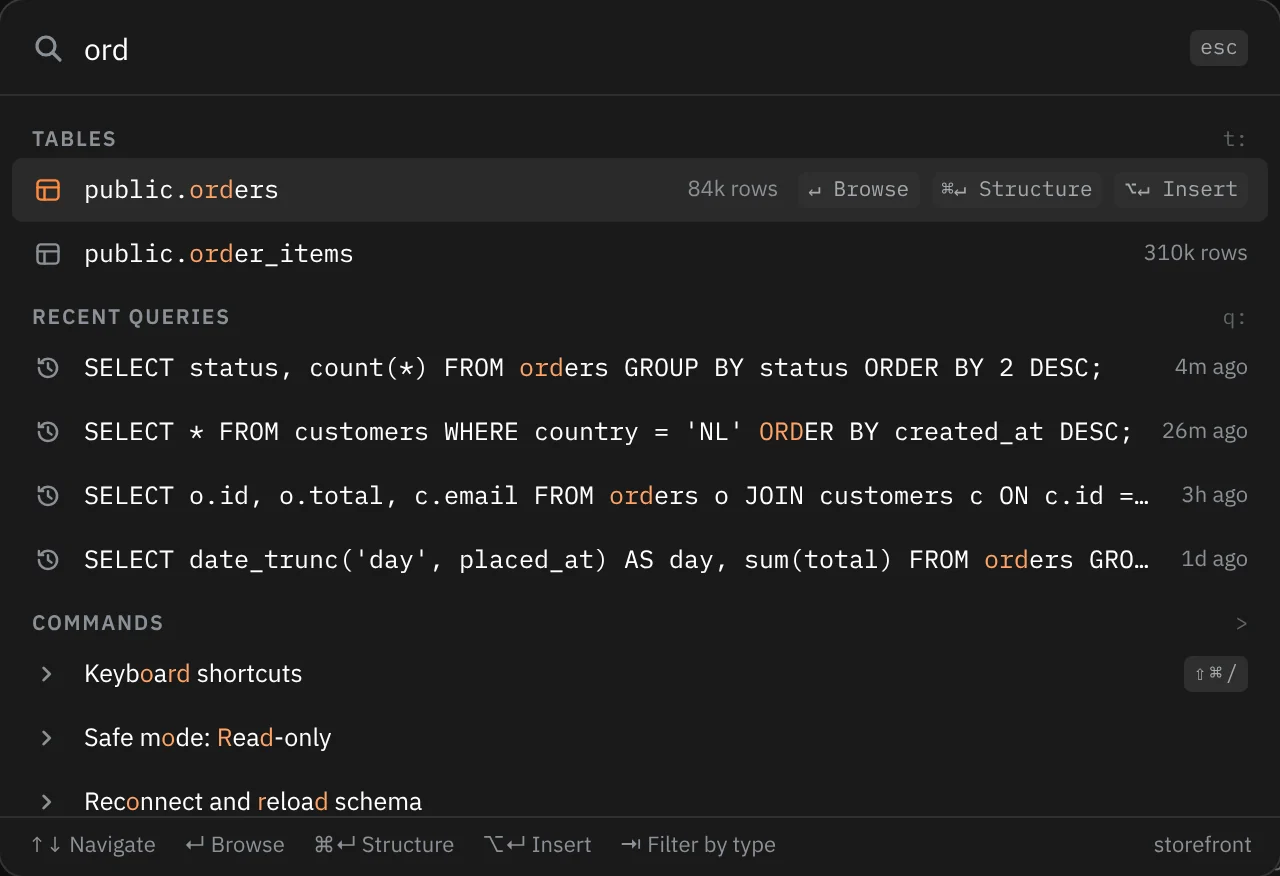Screen dimensions: 1280x876
Task: Click the '26m ago' timestamp
Action: click(1204, 431)
